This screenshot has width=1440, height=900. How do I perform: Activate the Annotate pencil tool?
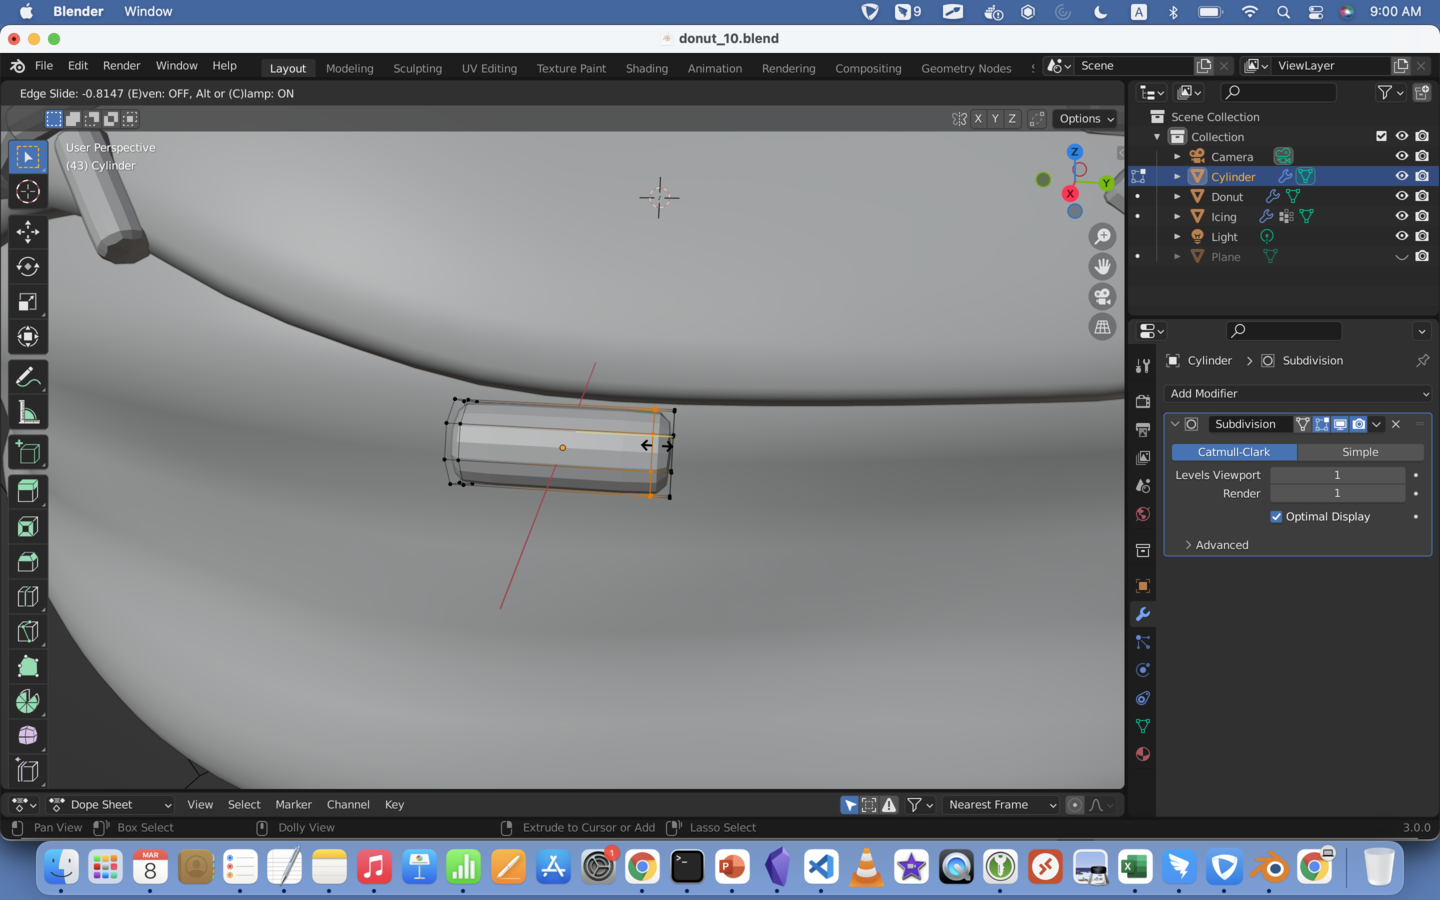tap(28, 378)
